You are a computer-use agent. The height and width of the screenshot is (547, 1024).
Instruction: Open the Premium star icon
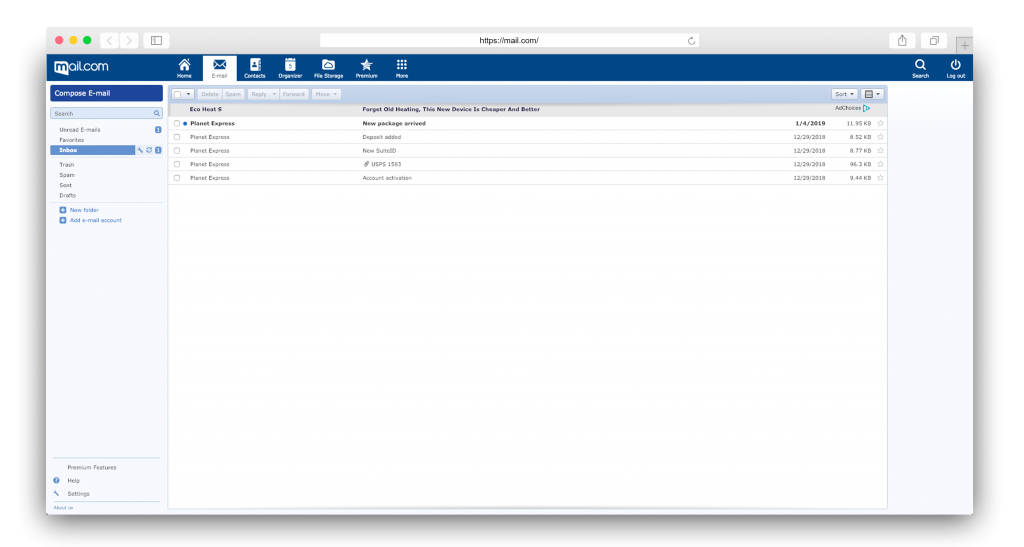click(366, 65)
